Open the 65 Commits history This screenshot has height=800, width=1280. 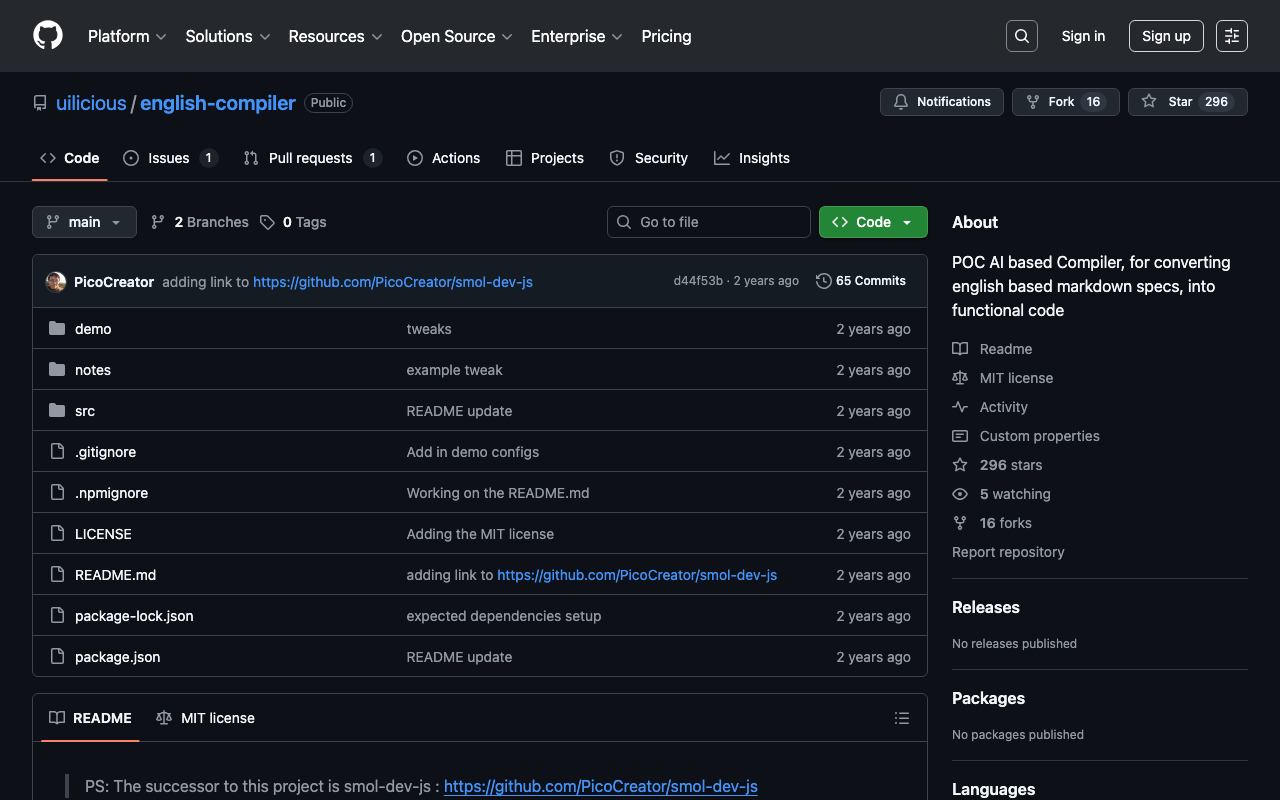[861, 281]
